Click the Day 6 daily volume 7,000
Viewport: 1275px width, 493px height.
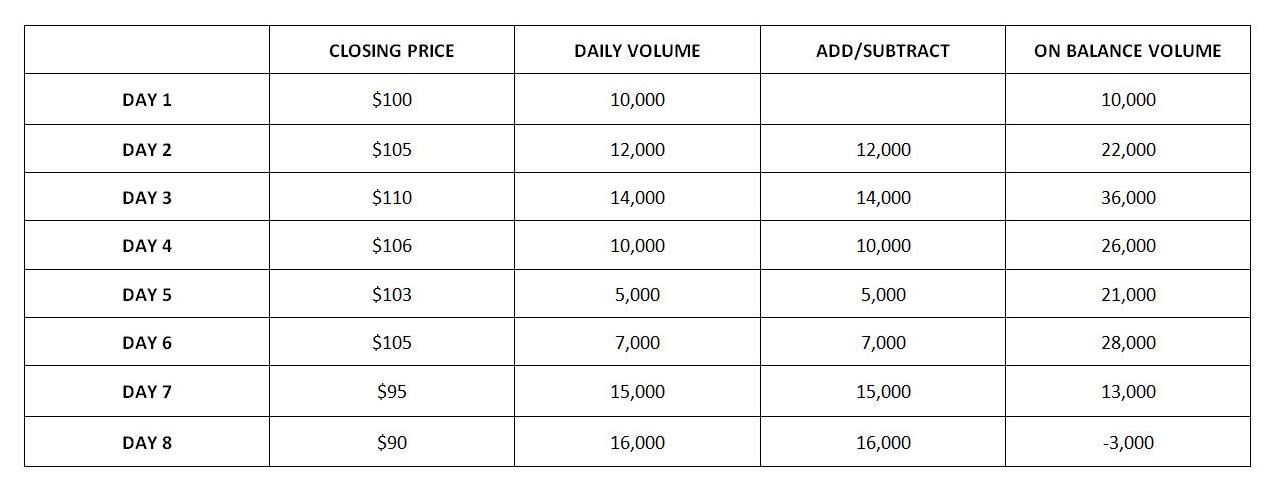click(637, 343)
